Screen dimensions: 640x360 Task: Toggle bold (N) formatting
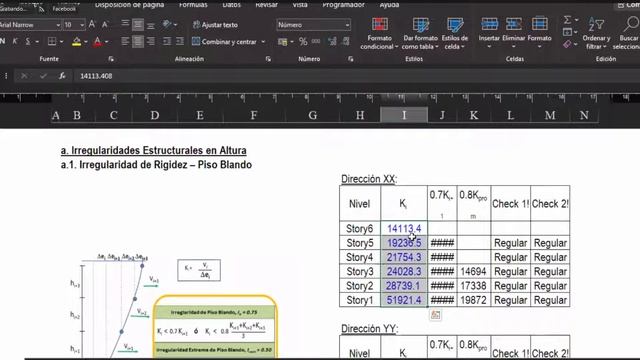pyautogui.click(x=3, y=41)
